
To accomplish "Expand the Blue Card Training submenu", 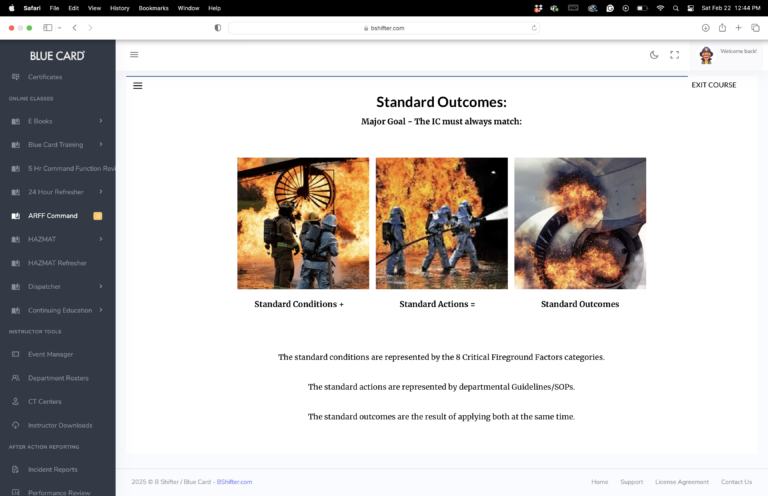I will (x=100, y=145).
